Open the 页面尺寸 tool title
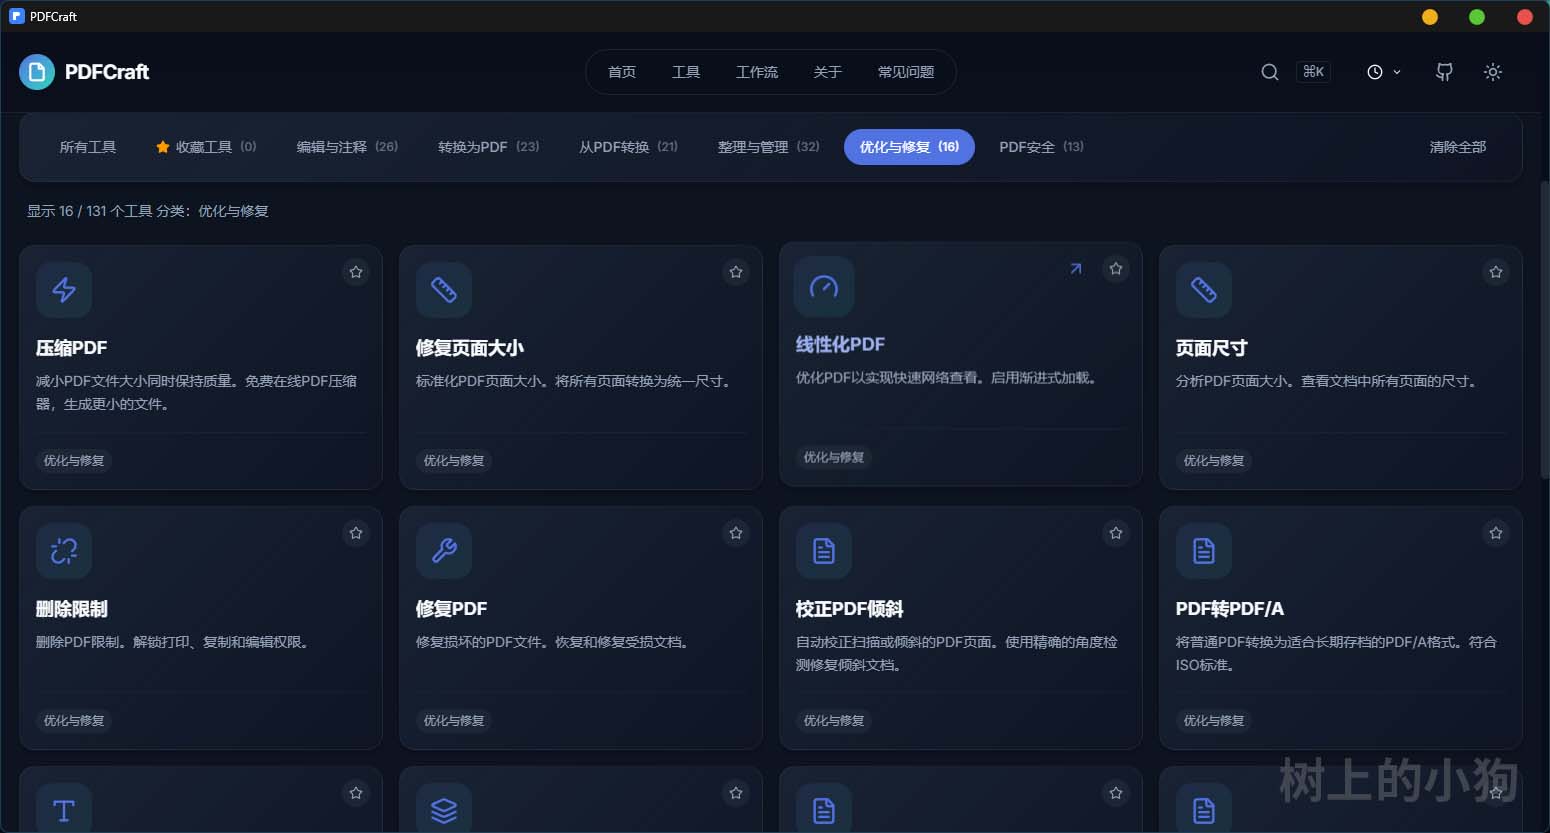 (x=1212, y=348)
